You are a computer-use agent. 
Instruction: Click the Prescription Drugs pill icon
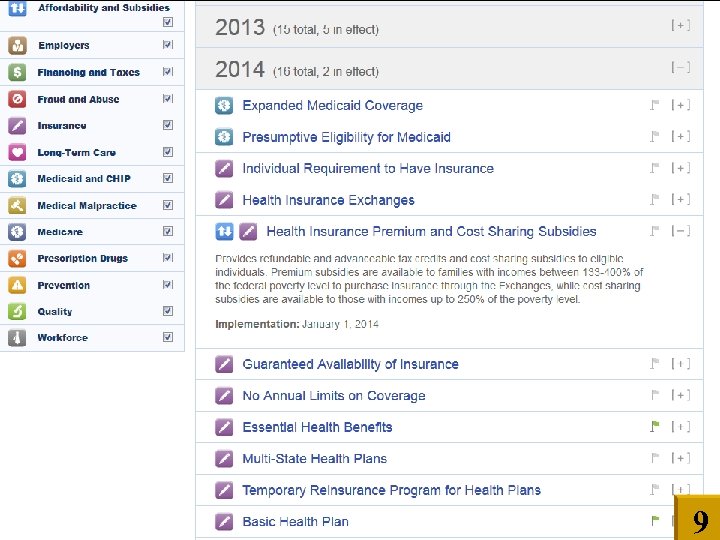click(x=17, y=258)
